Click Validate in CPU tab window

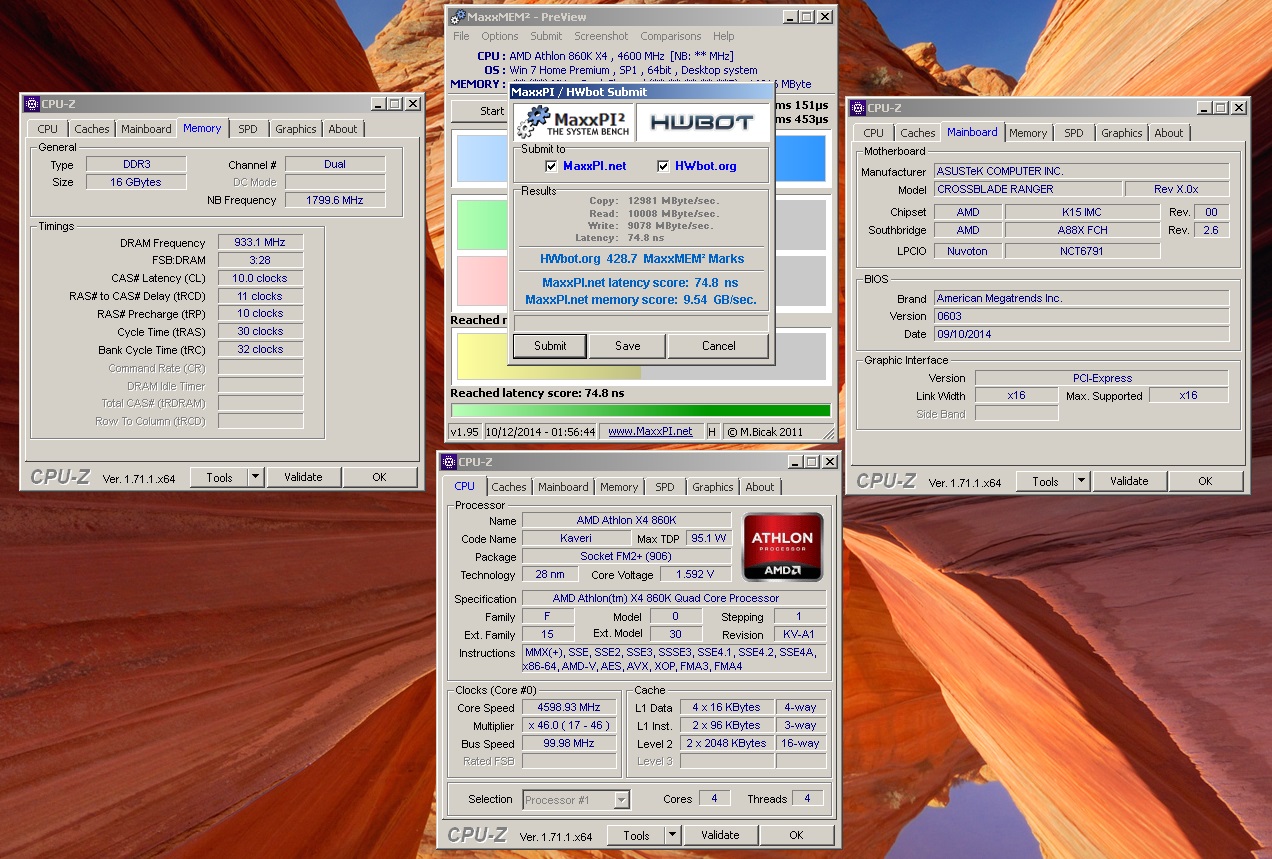coord(720,835)
